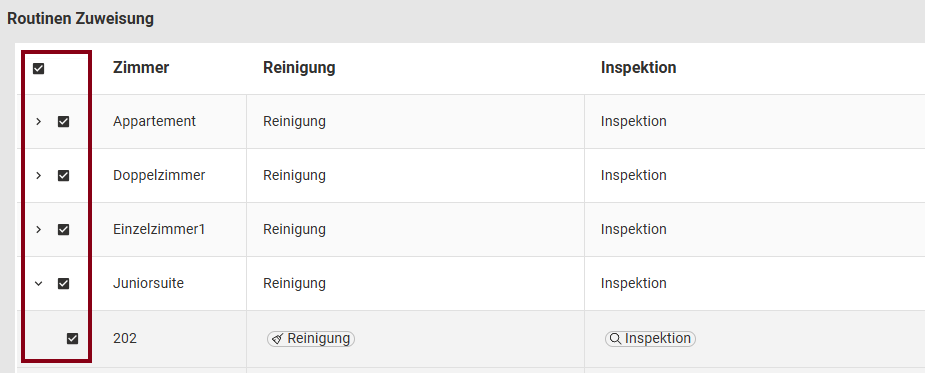Expand the Appartement row chevron
The height and width of the screenshot is (373, 925).
point(38,122)
